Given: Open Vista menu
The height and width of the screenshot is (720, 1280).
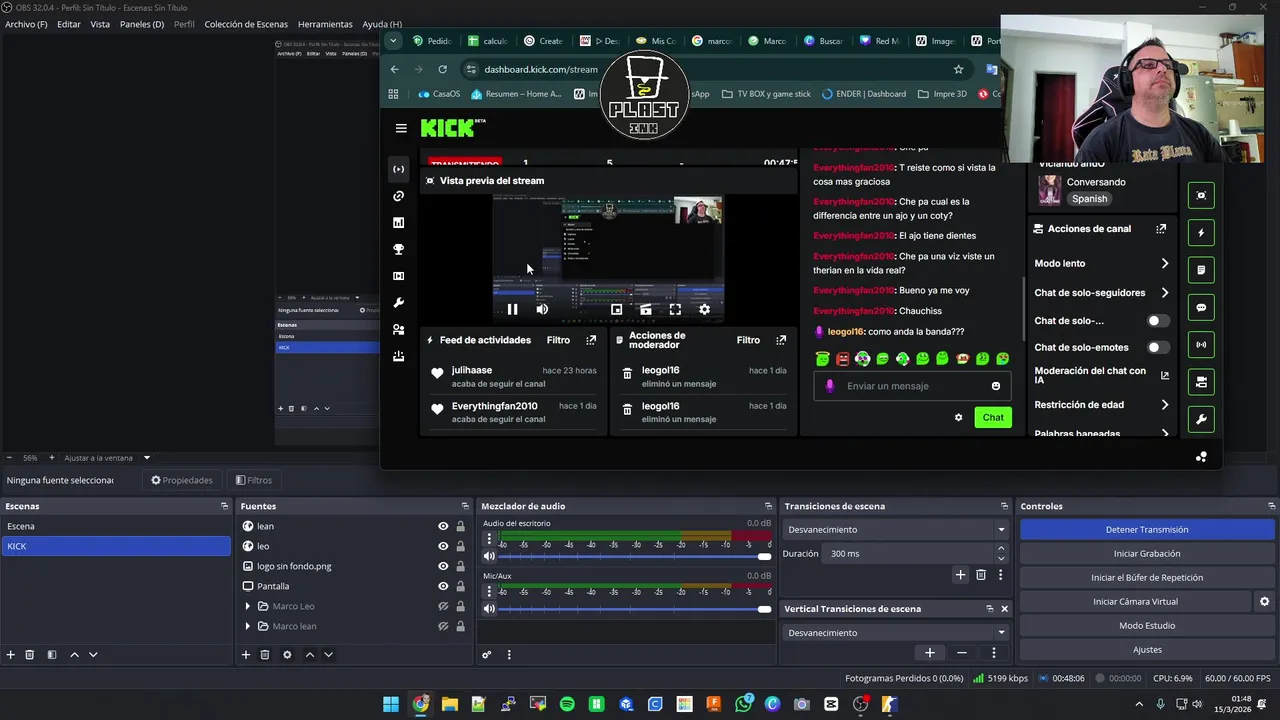Looking at the screenshot, I should pyautogui.click(x=100, y=24).
